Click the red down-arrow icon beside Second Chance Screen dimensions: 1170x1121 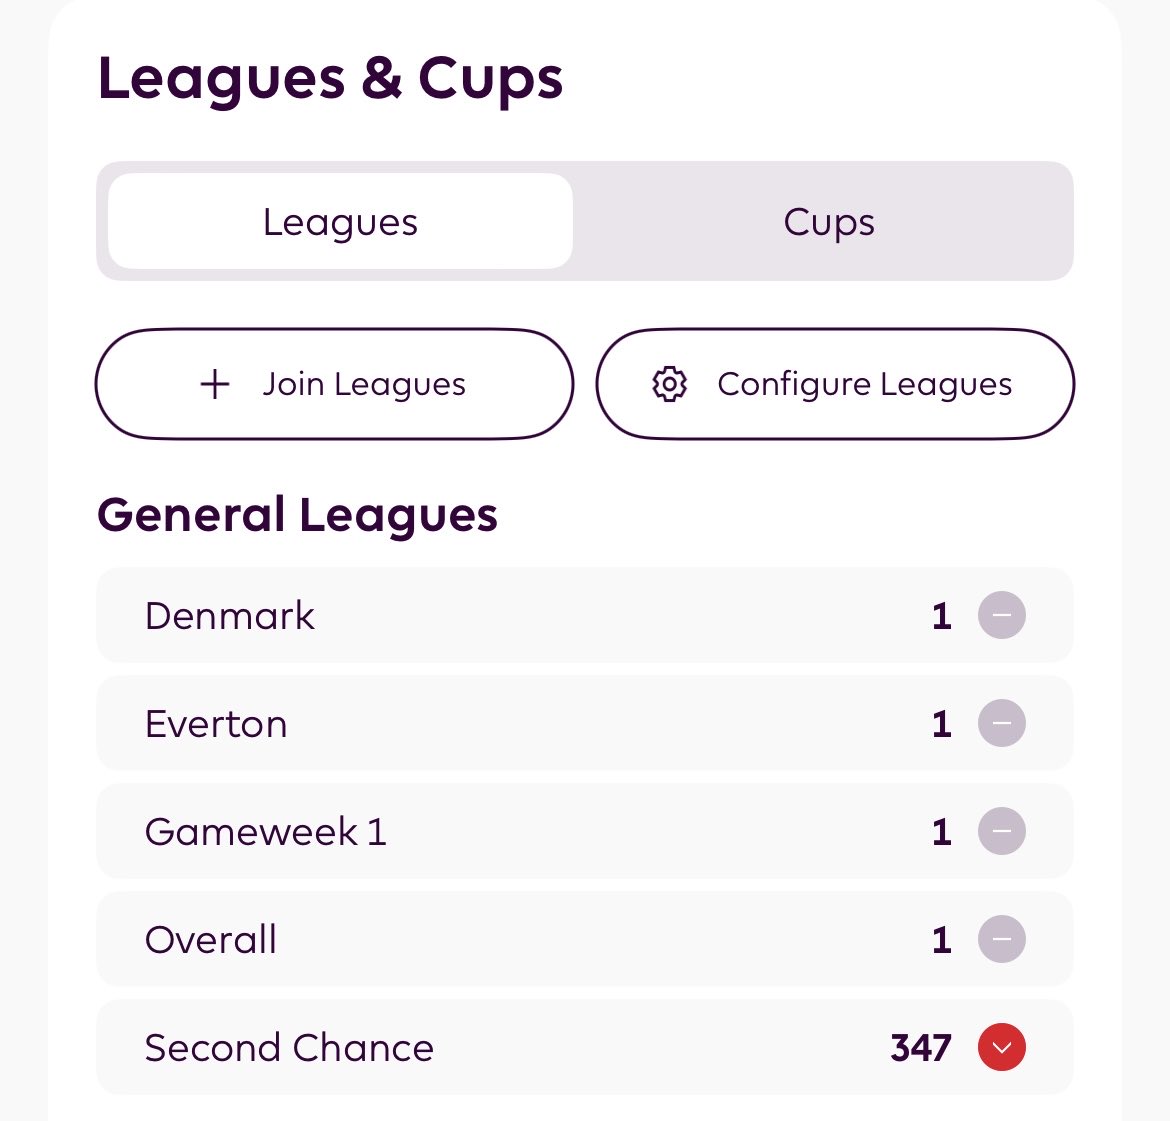[1001, 1047]
